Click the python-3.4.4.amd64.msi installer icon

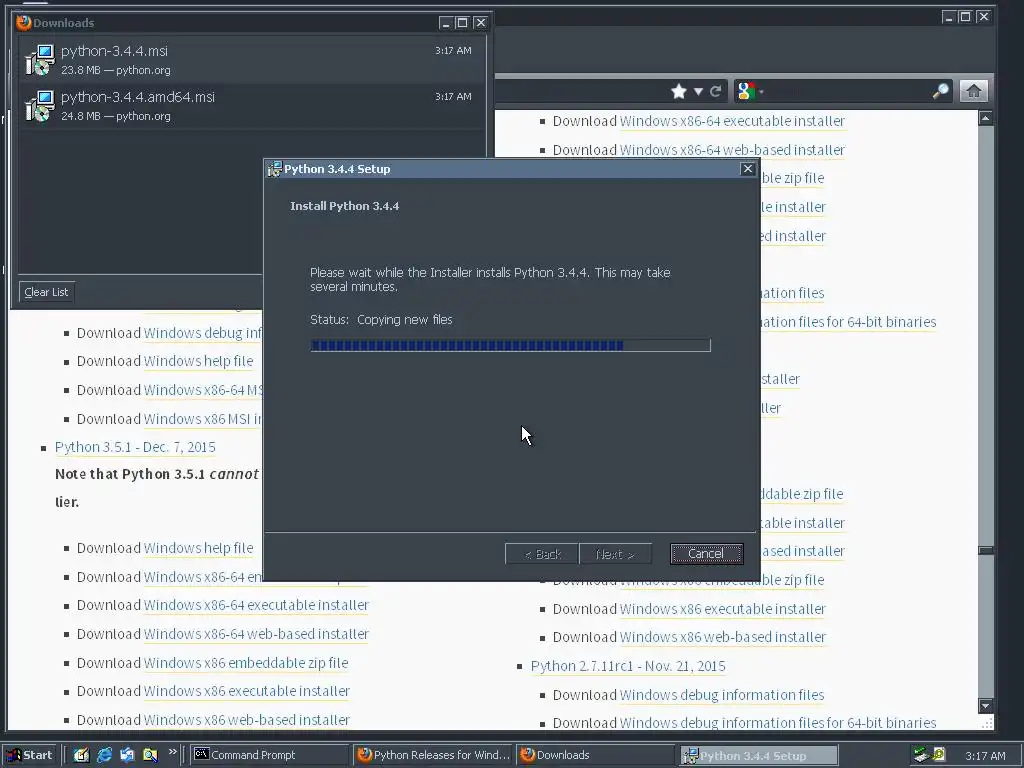tap(39, 106)
